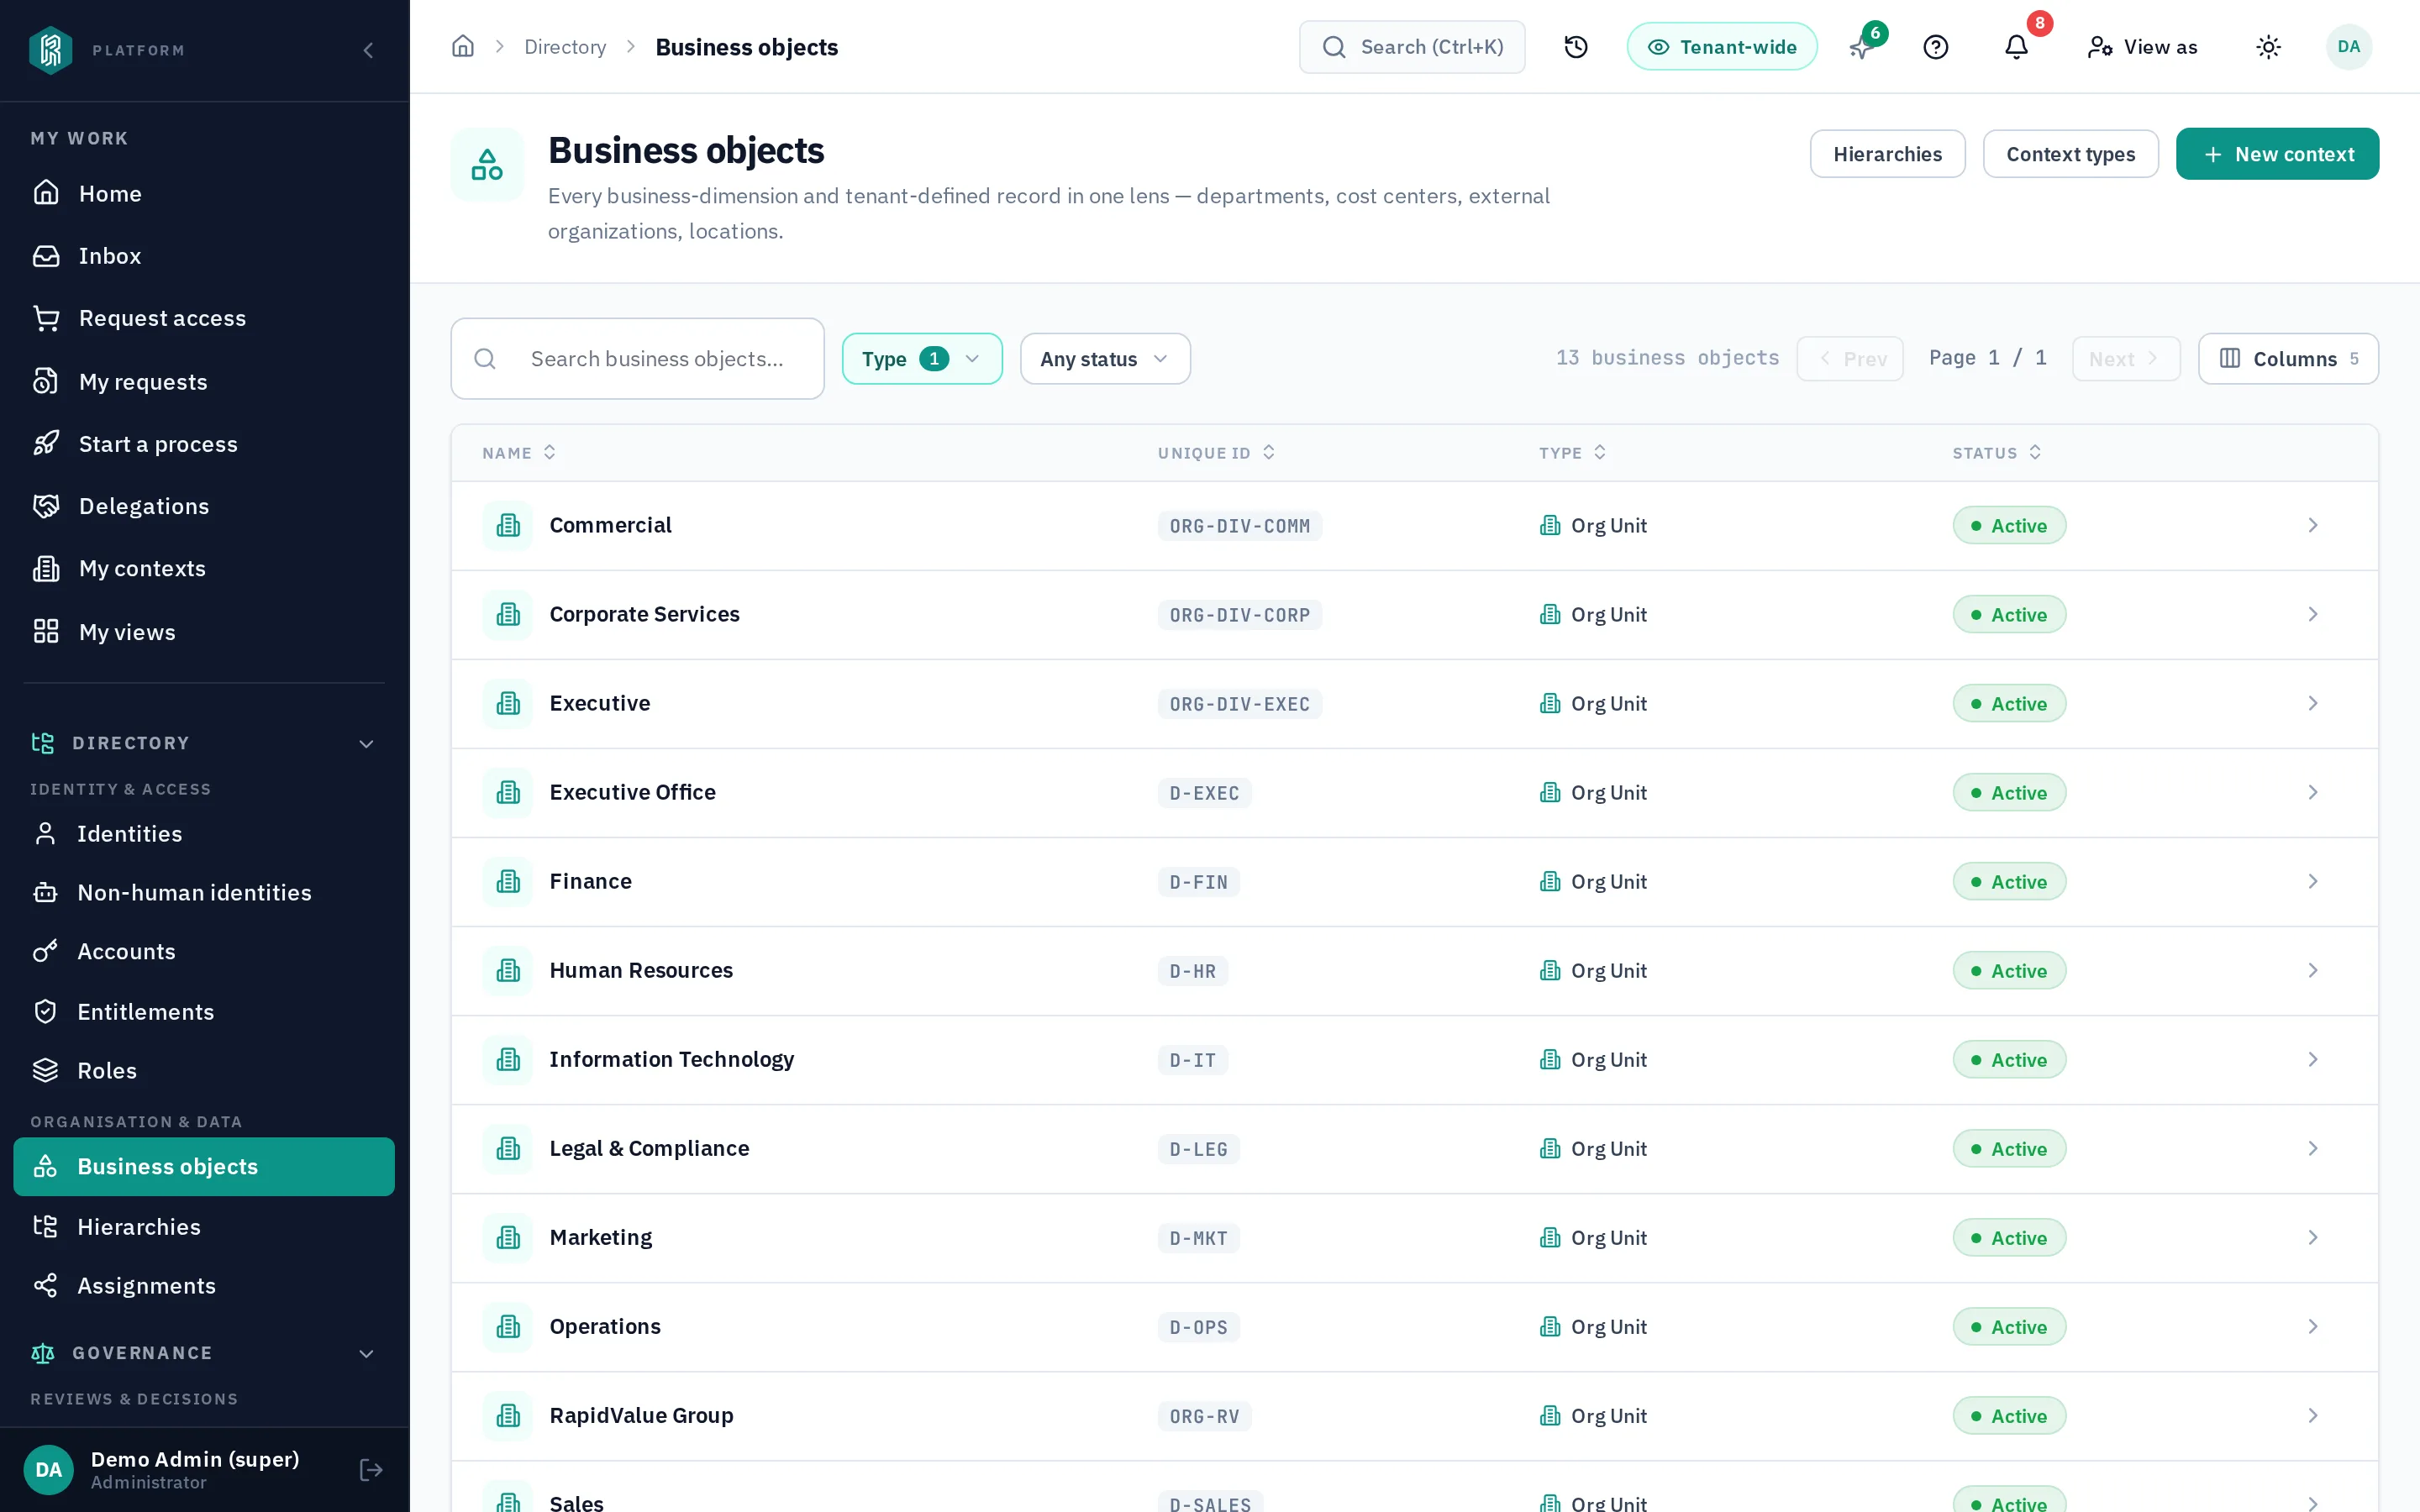Open the notifications bell icon
The image size is (2420, 1512).
2016,47
